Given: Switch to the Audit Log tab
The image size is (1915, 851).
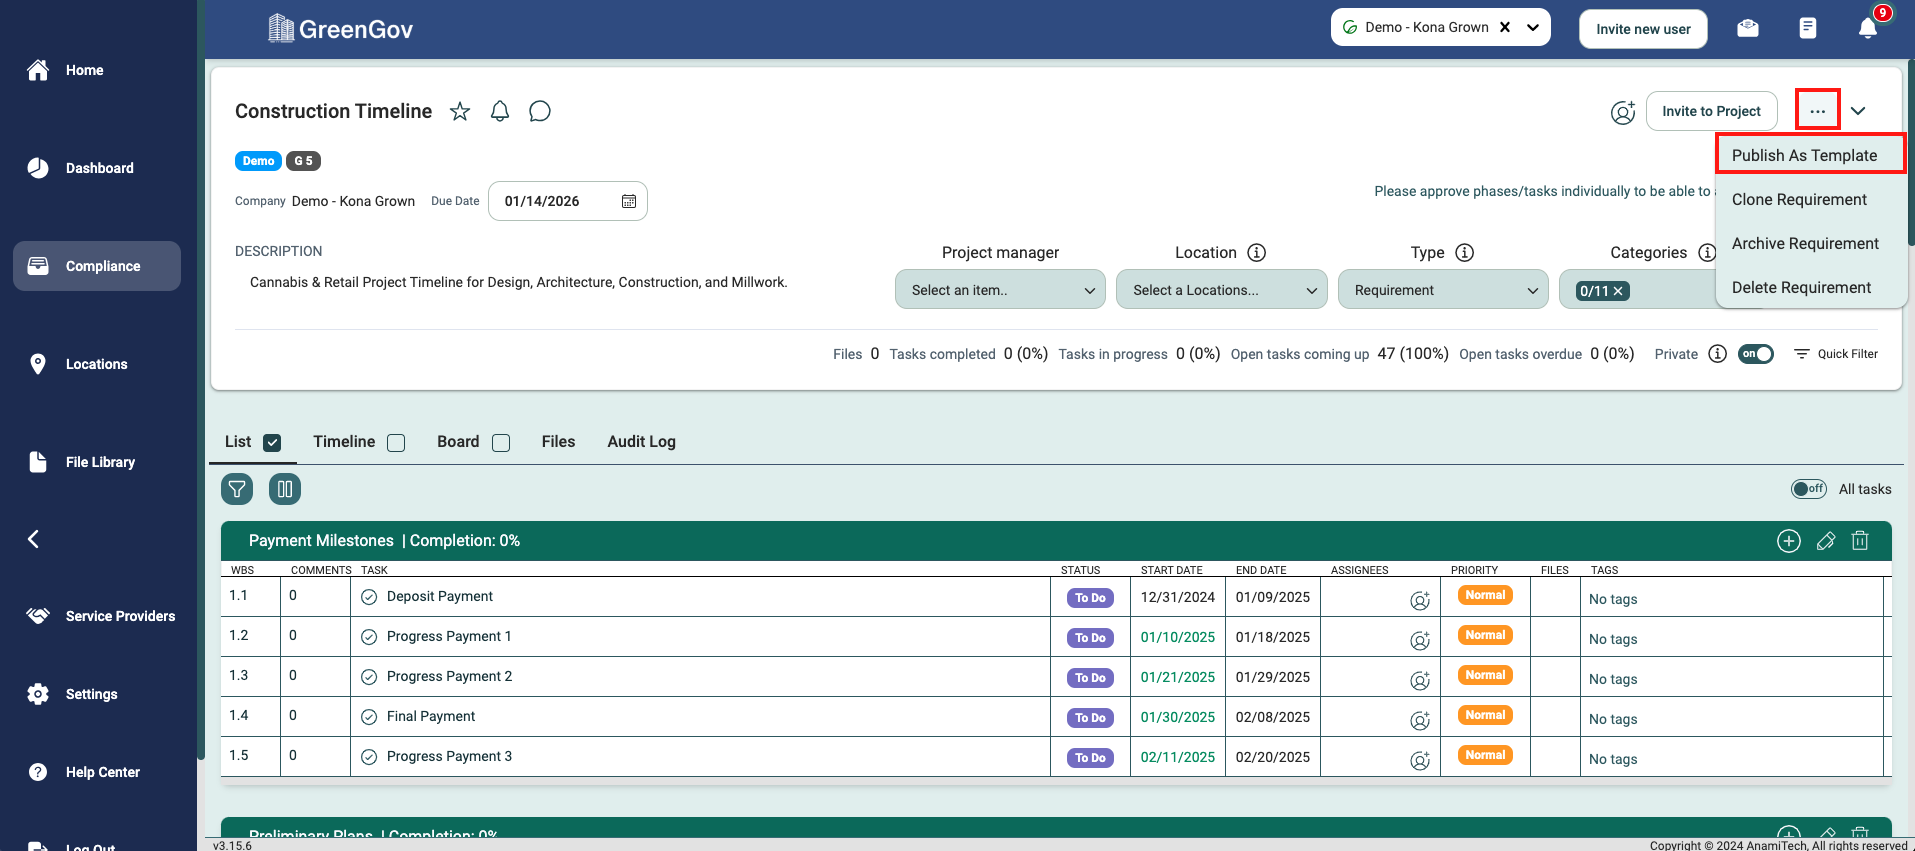Looking at the screenshot, I should 641,442.
